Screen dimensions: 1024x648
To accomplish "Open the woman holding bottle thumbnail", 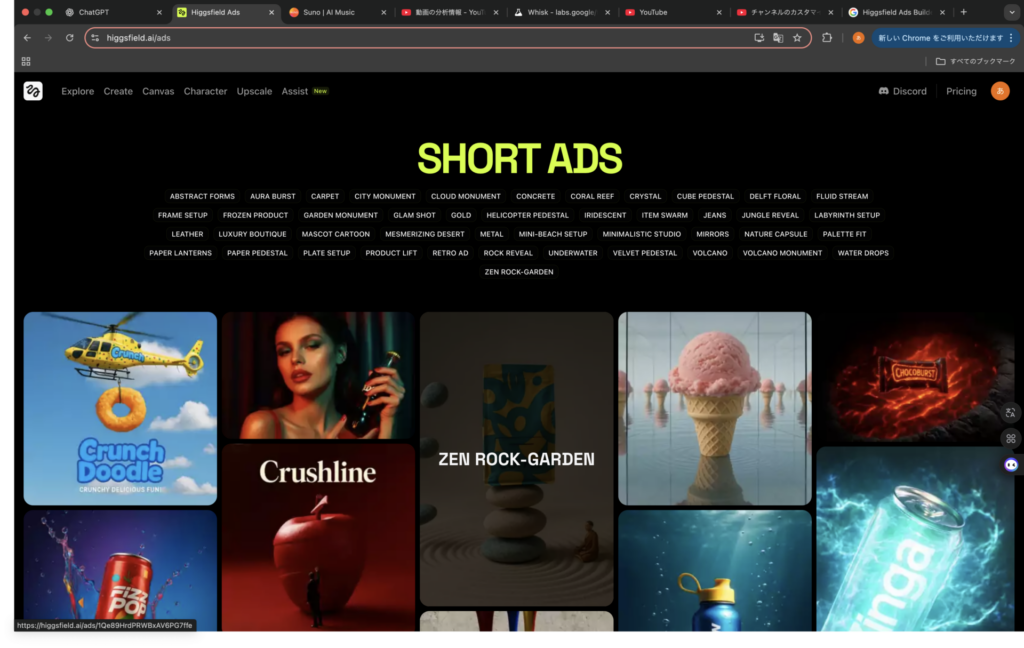I will coord(318,375).
